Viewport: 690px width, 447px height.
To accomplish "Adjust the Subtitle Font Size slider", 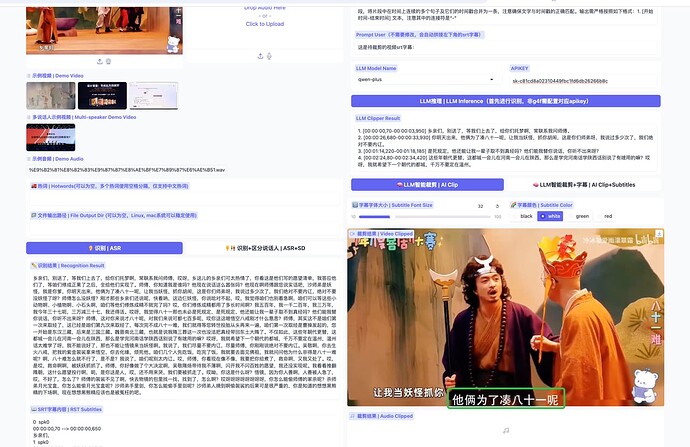I will (424, 216).
